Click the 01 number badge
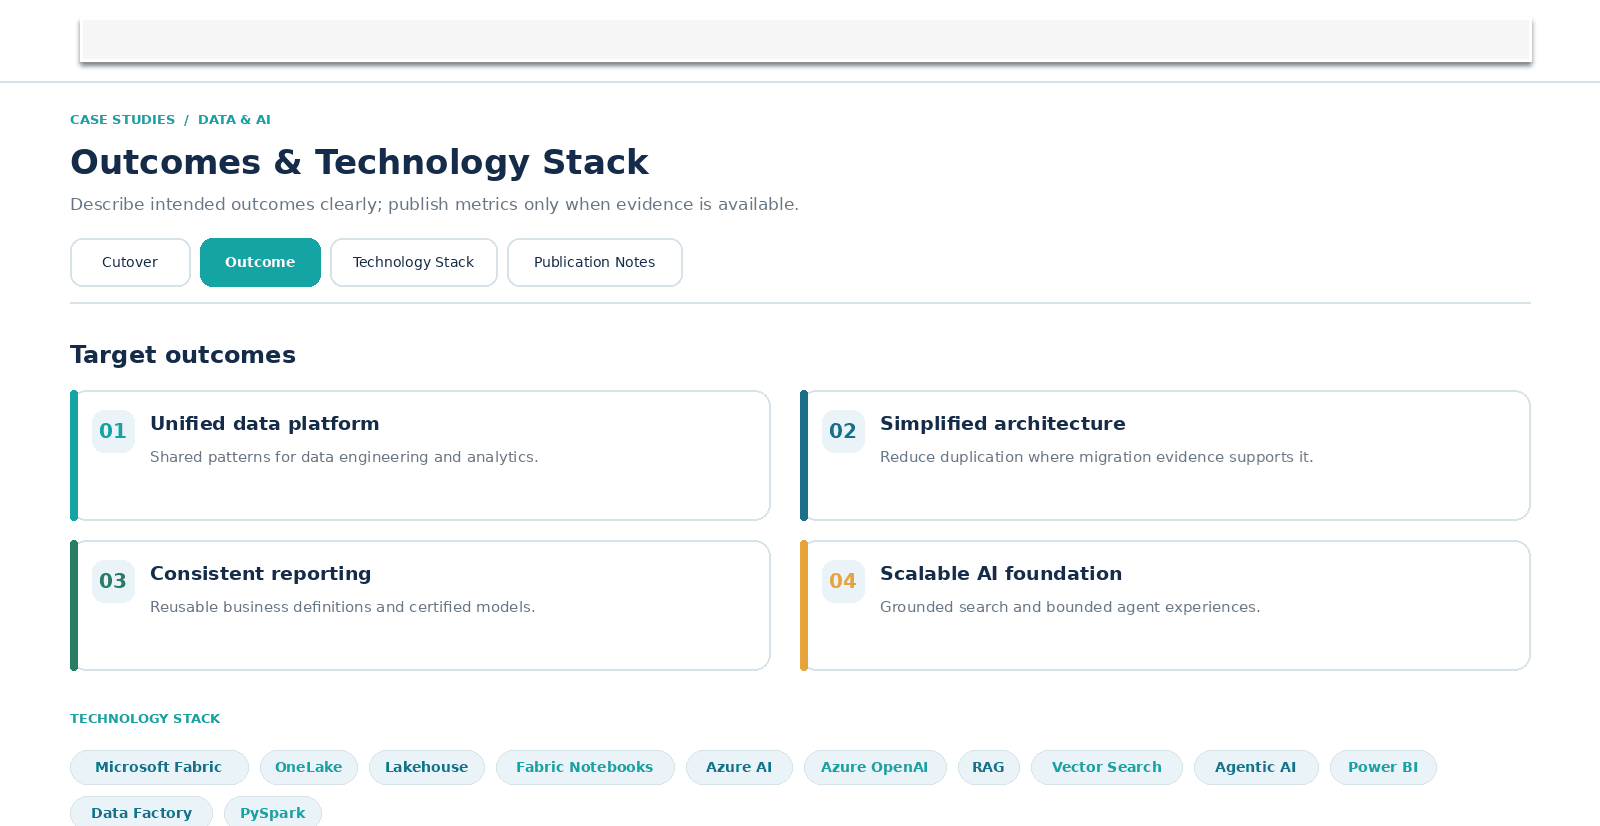This screenshot has width=1600, height=826. point(113,431)
